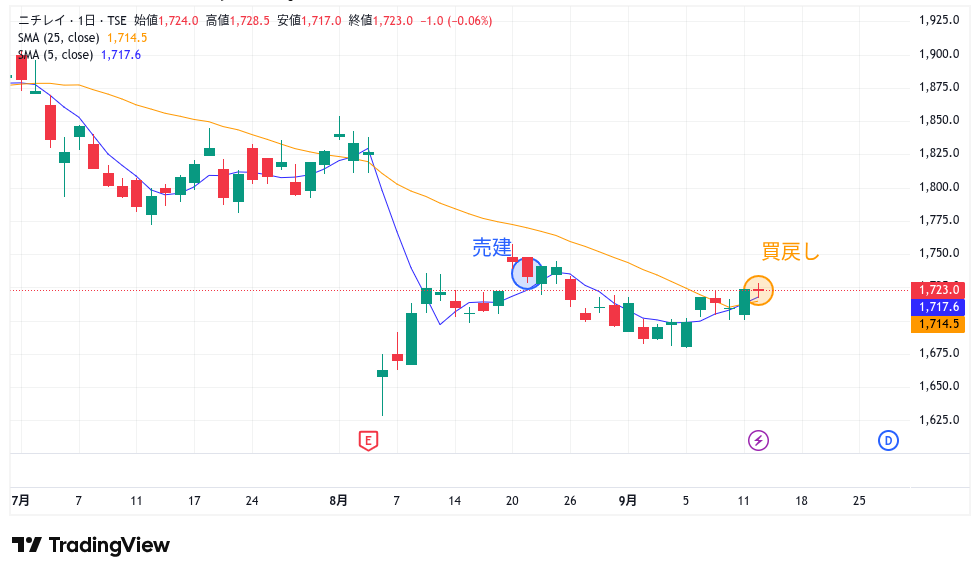Click the red earnings E marker
980x575 pixels.
(x=368, y=440)
